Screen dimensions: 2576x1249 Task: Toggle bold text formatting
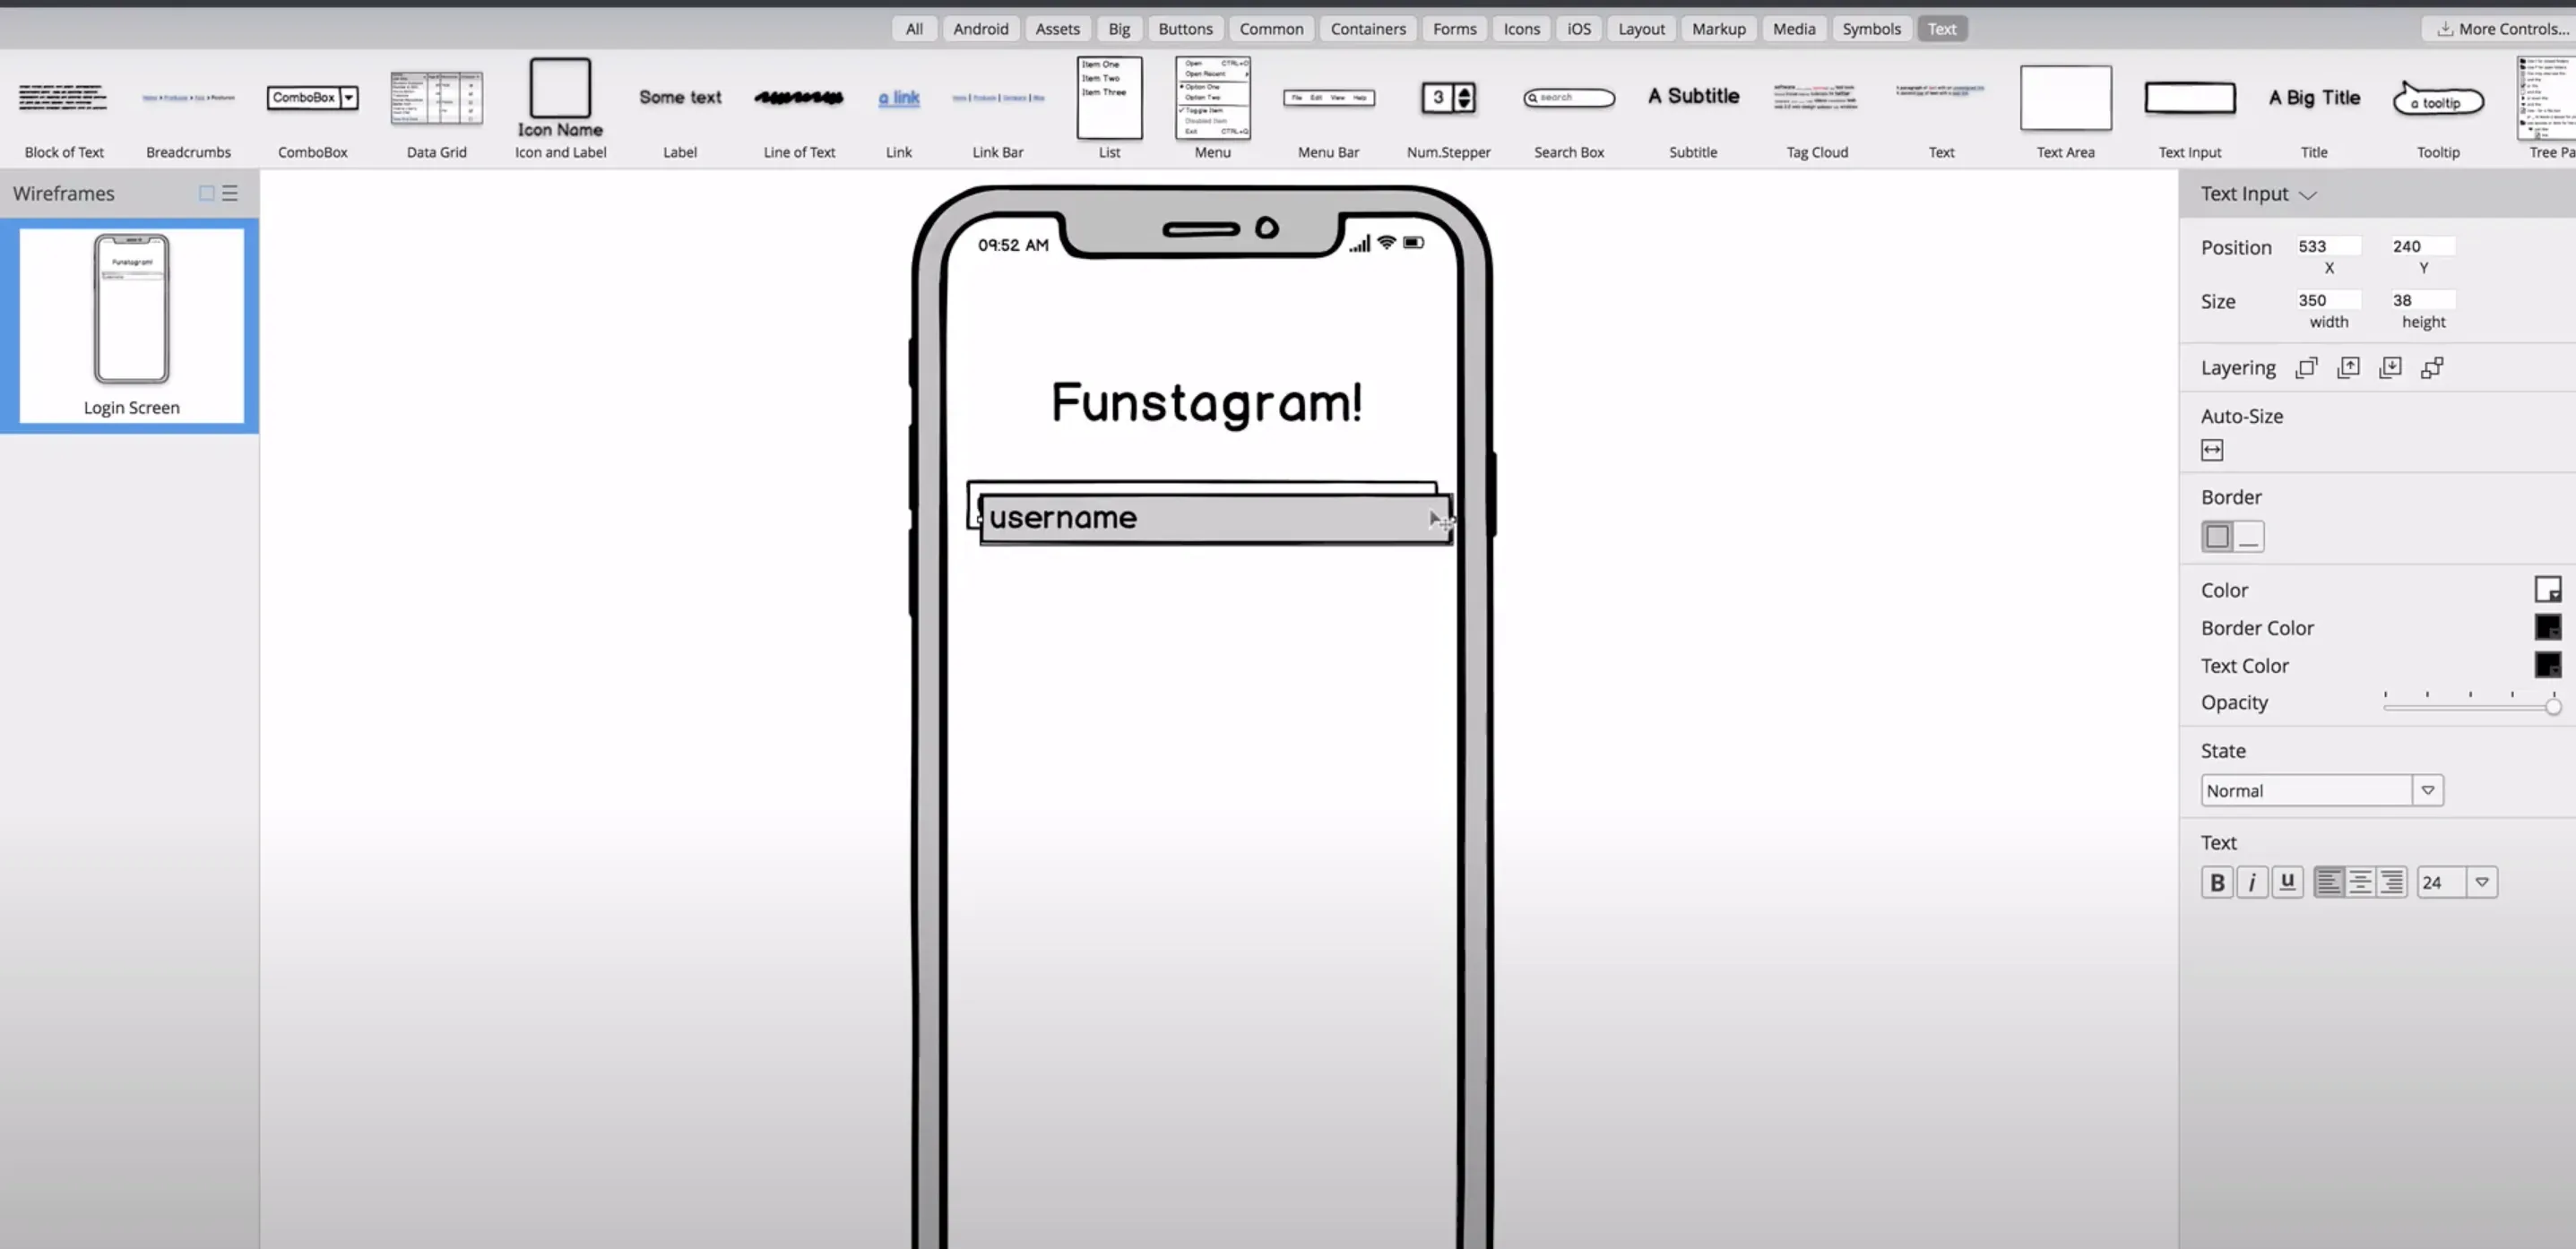pyautogui.click(x=2217, y=882)
